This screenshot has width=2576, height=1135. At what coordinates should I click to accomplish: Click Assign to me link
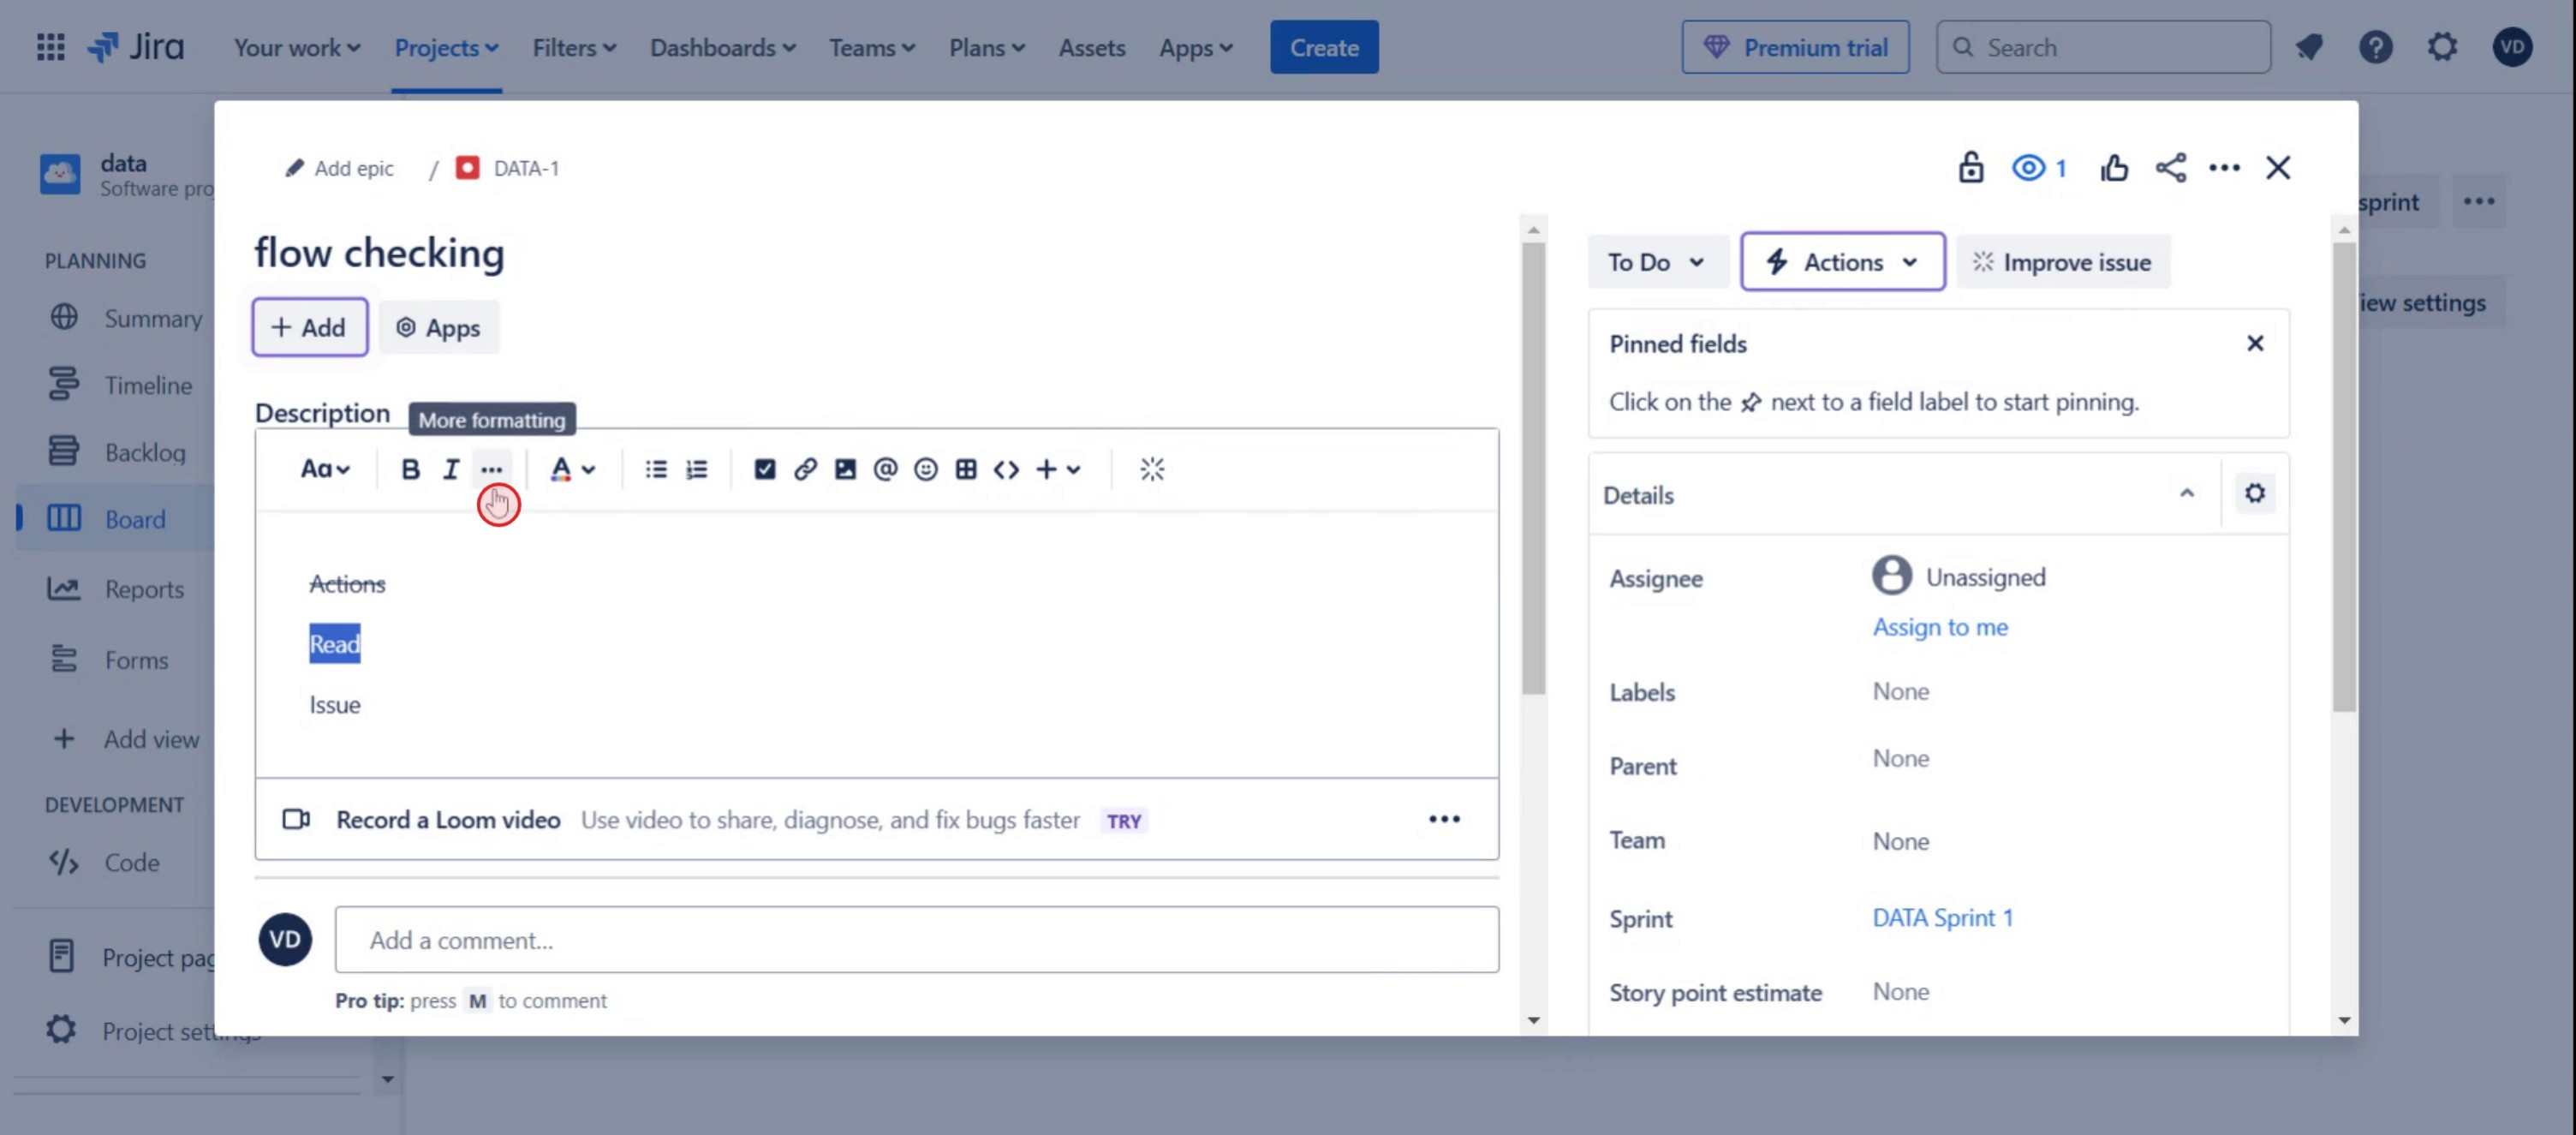pos(1939,627)
